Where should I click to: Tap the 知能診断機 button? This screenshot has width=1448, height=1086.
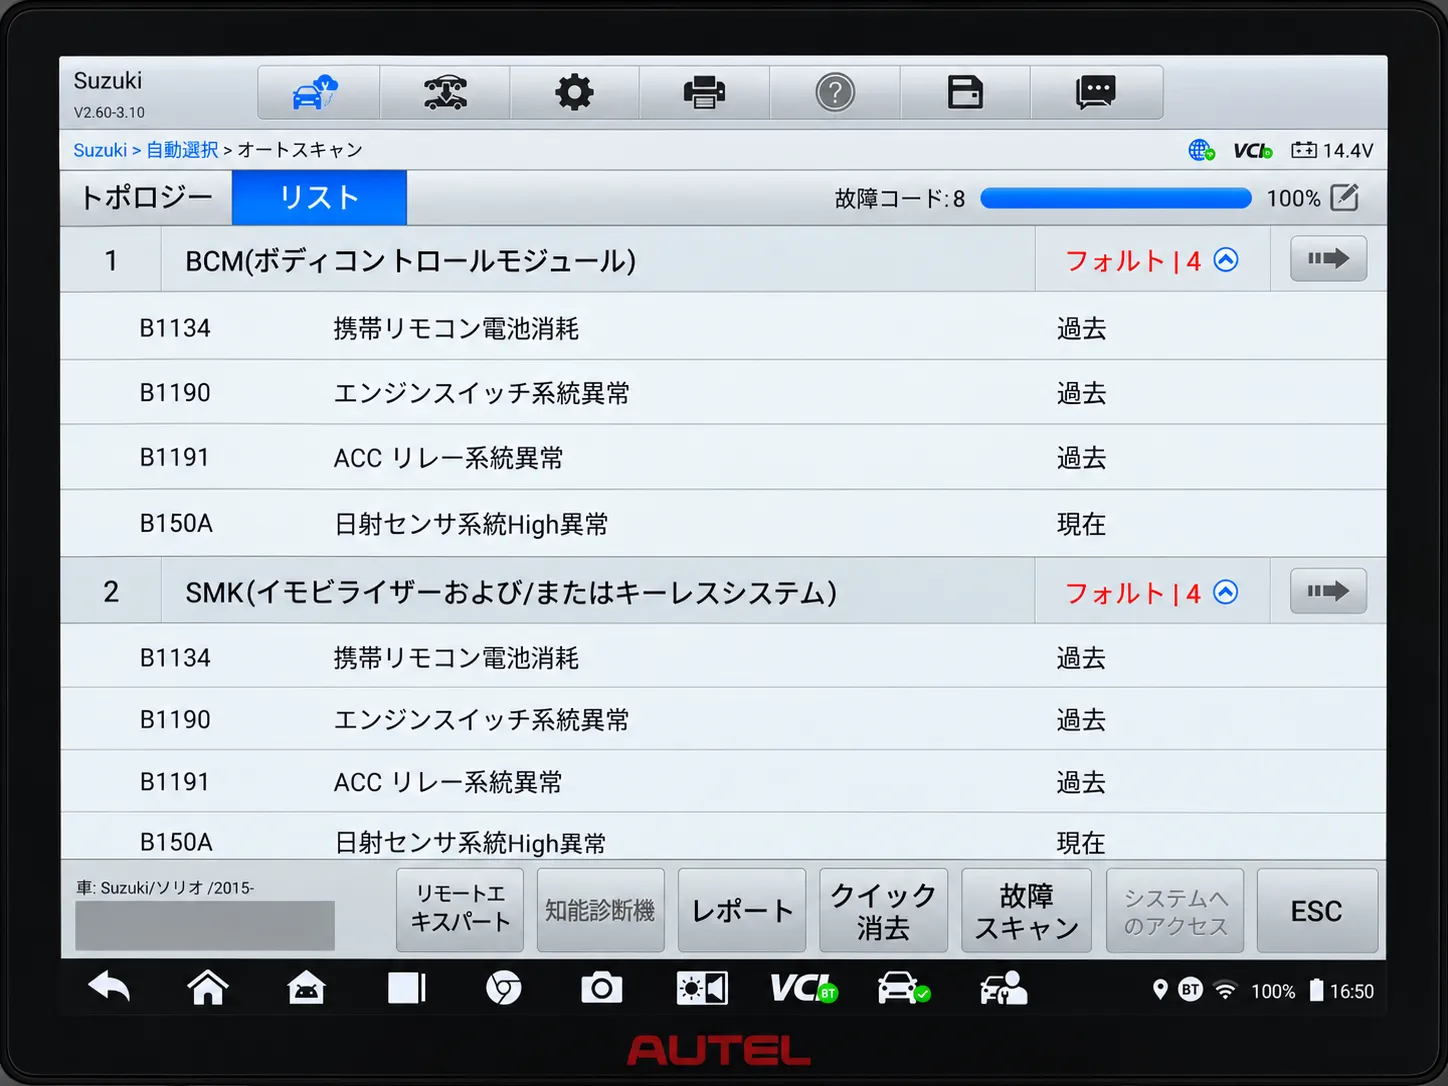(x=600, y=910)
